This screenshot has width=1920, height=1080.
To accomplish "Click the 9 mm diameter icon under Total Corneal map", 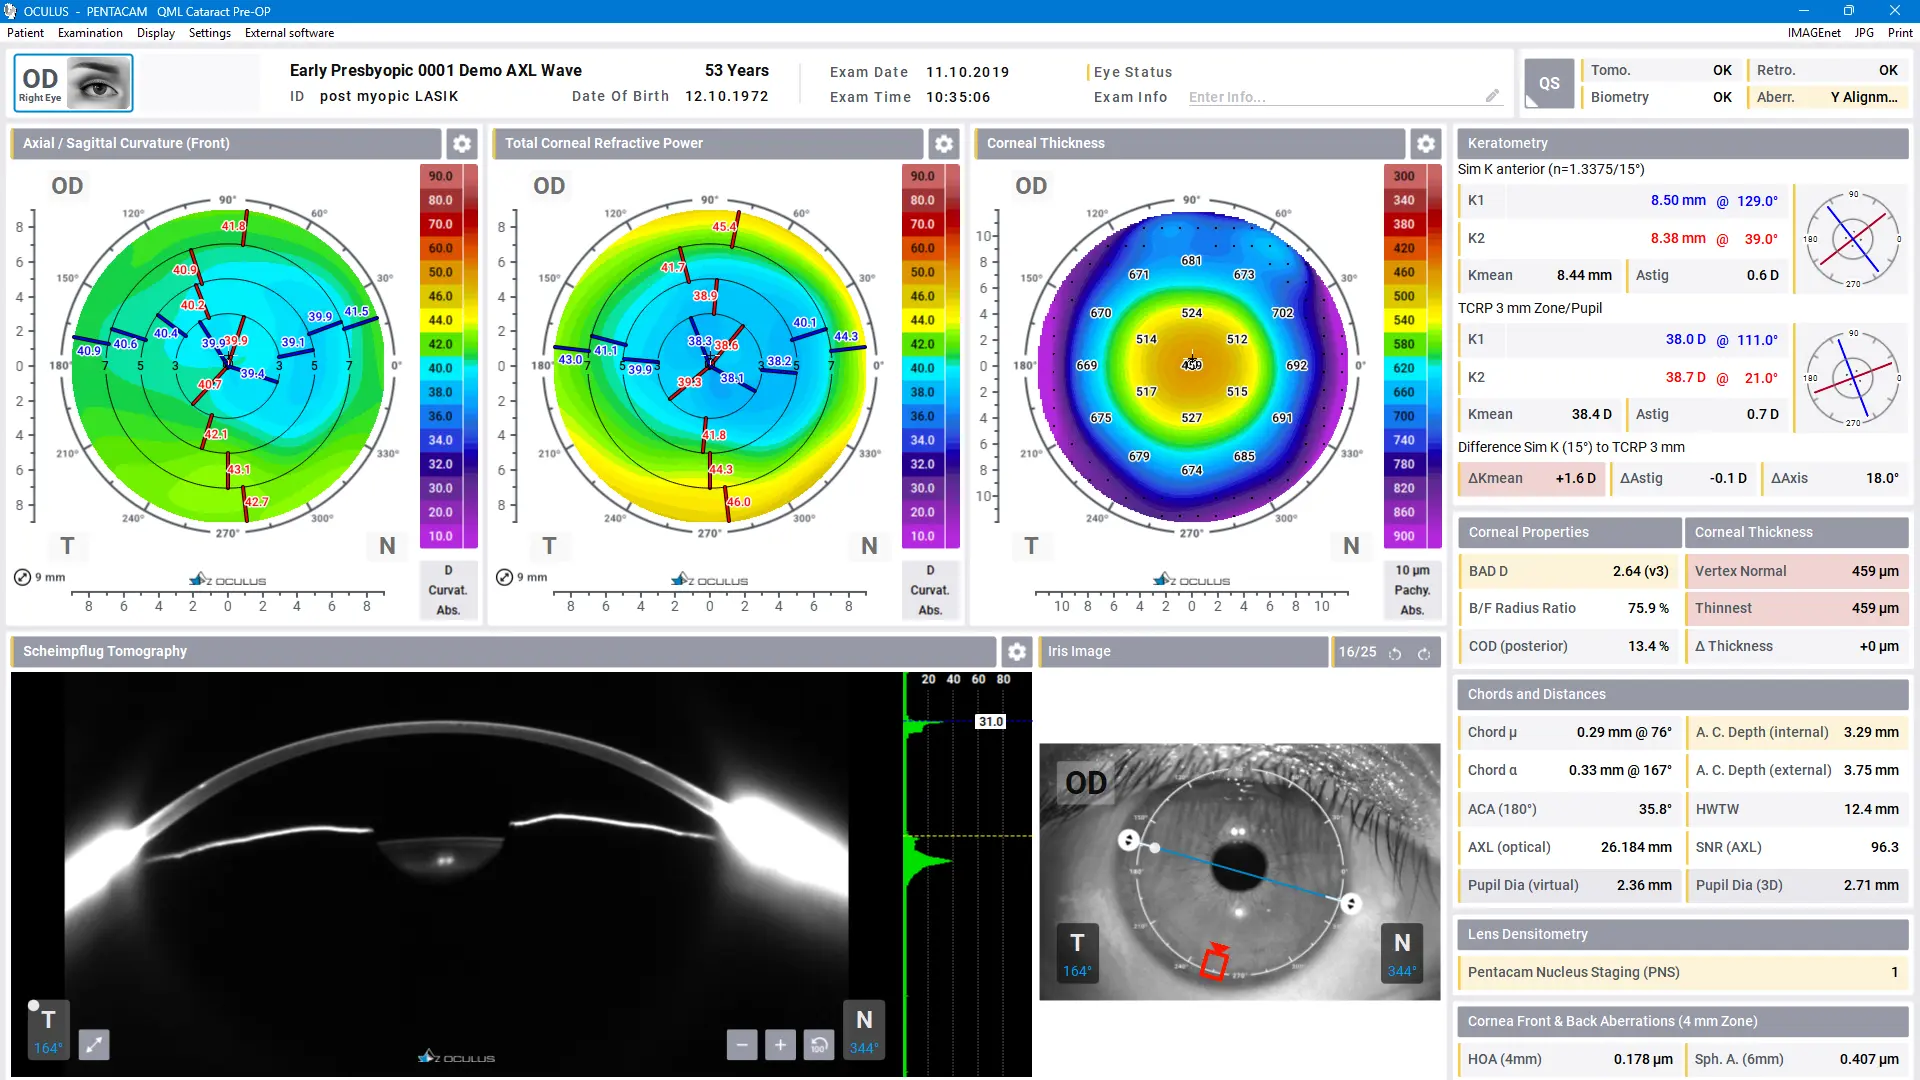I will pos(504,577).
